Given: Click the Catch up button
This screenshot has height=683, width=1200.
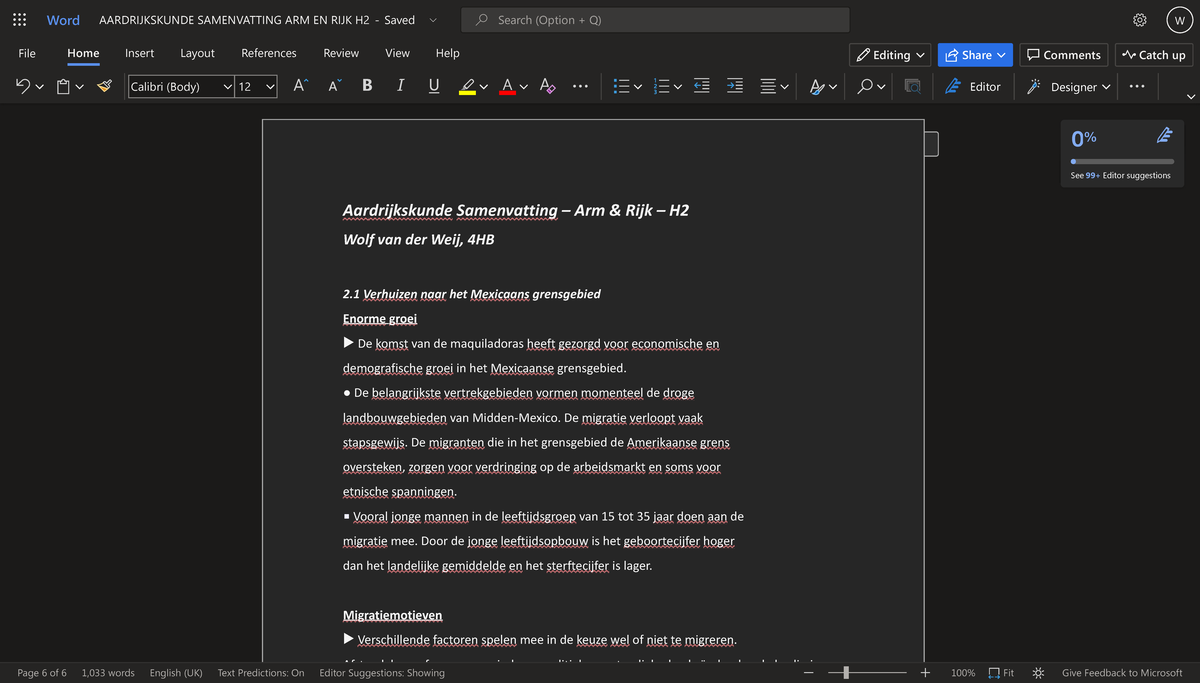Looking at the screenshot, I should point(1154,55).
